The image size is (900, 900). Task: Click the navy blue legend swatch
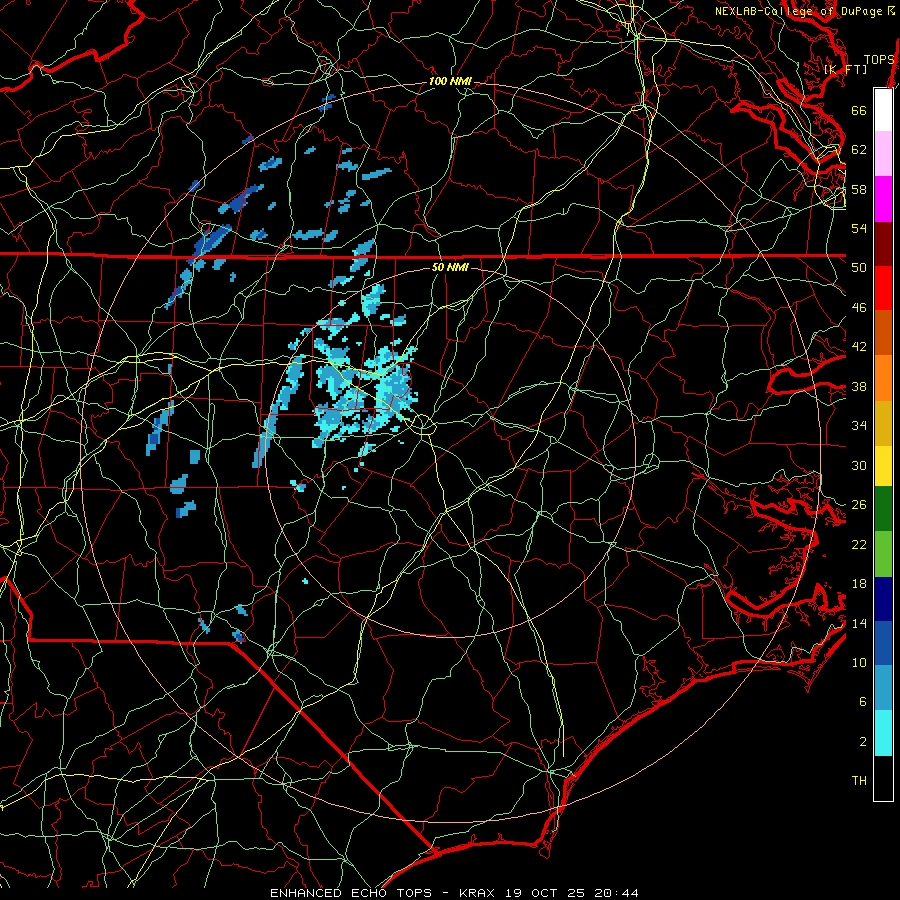click(x=883, y=599)
